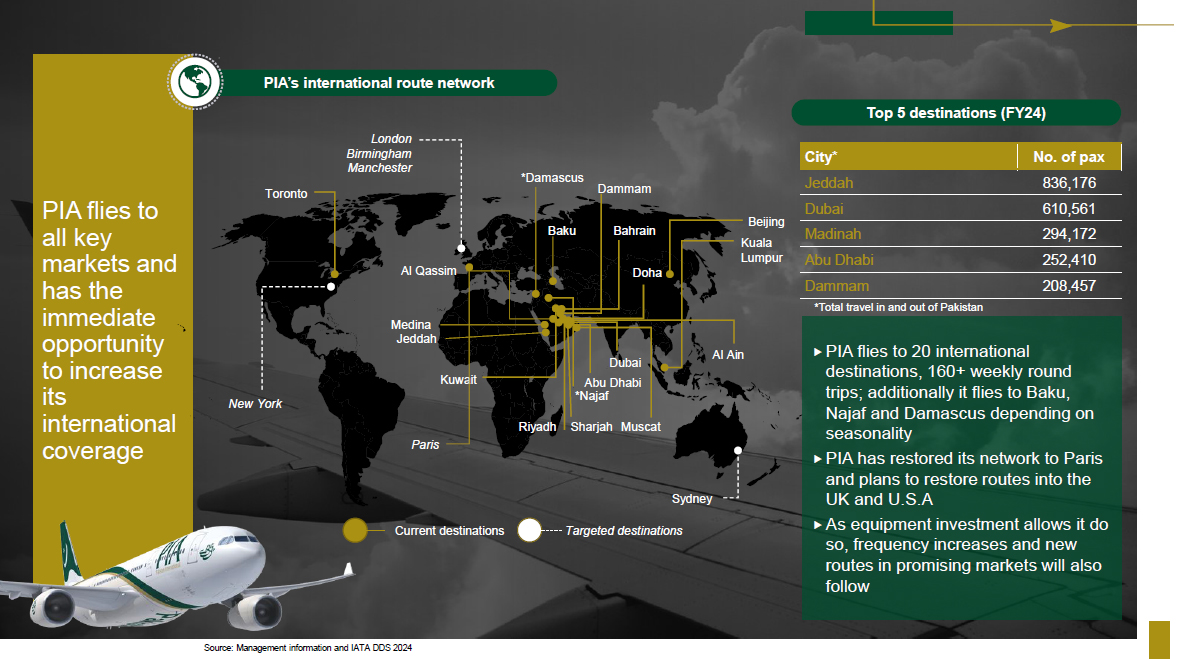Click the 252,410 passenger value
1177x659 pixels.
(x=1069, y=260)
